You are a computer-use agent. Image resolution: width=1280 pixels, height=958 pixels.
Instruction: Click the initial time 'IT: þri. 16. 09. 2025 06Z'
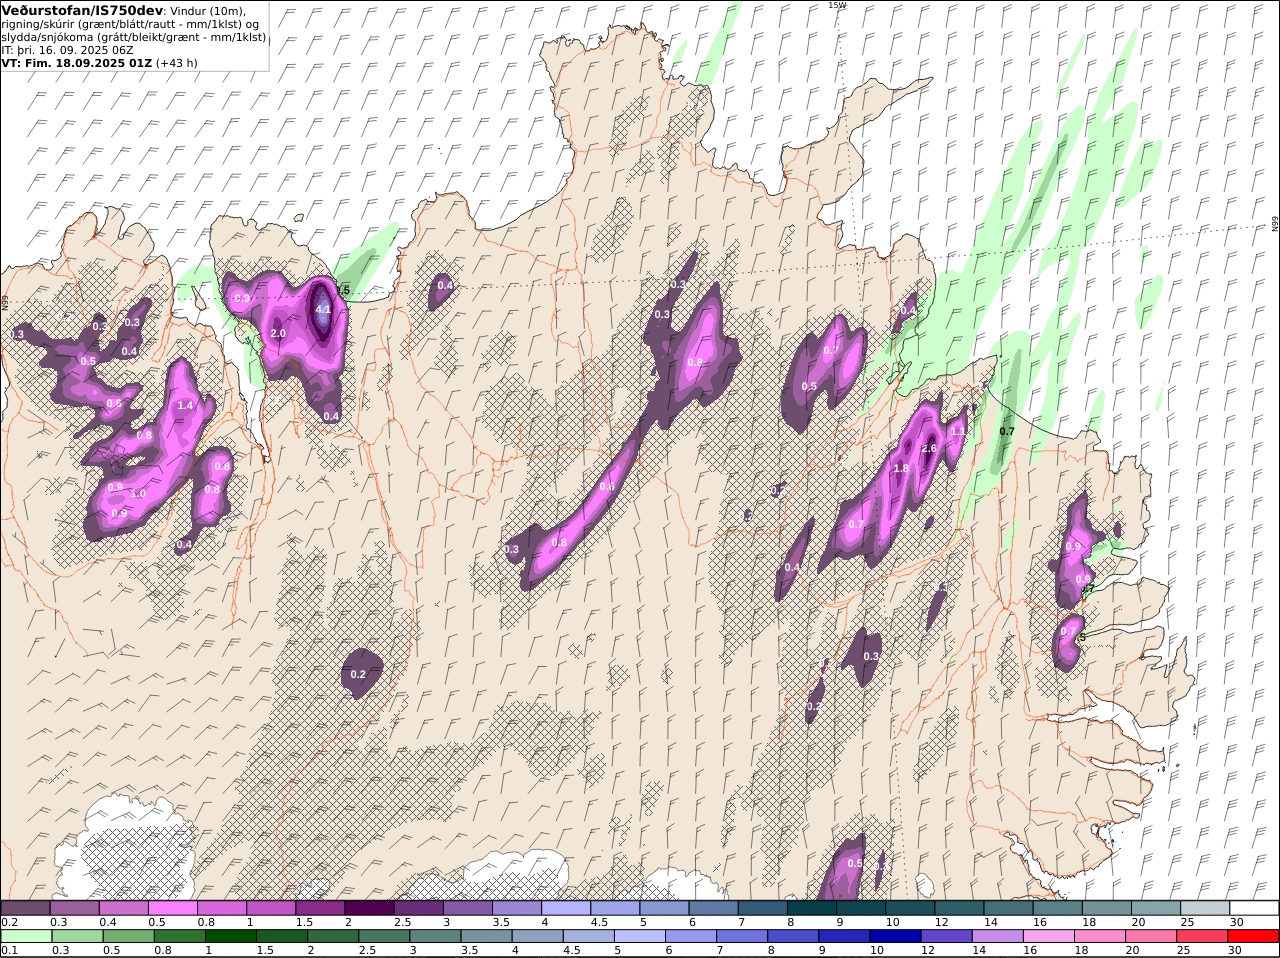tap(67, 50)
